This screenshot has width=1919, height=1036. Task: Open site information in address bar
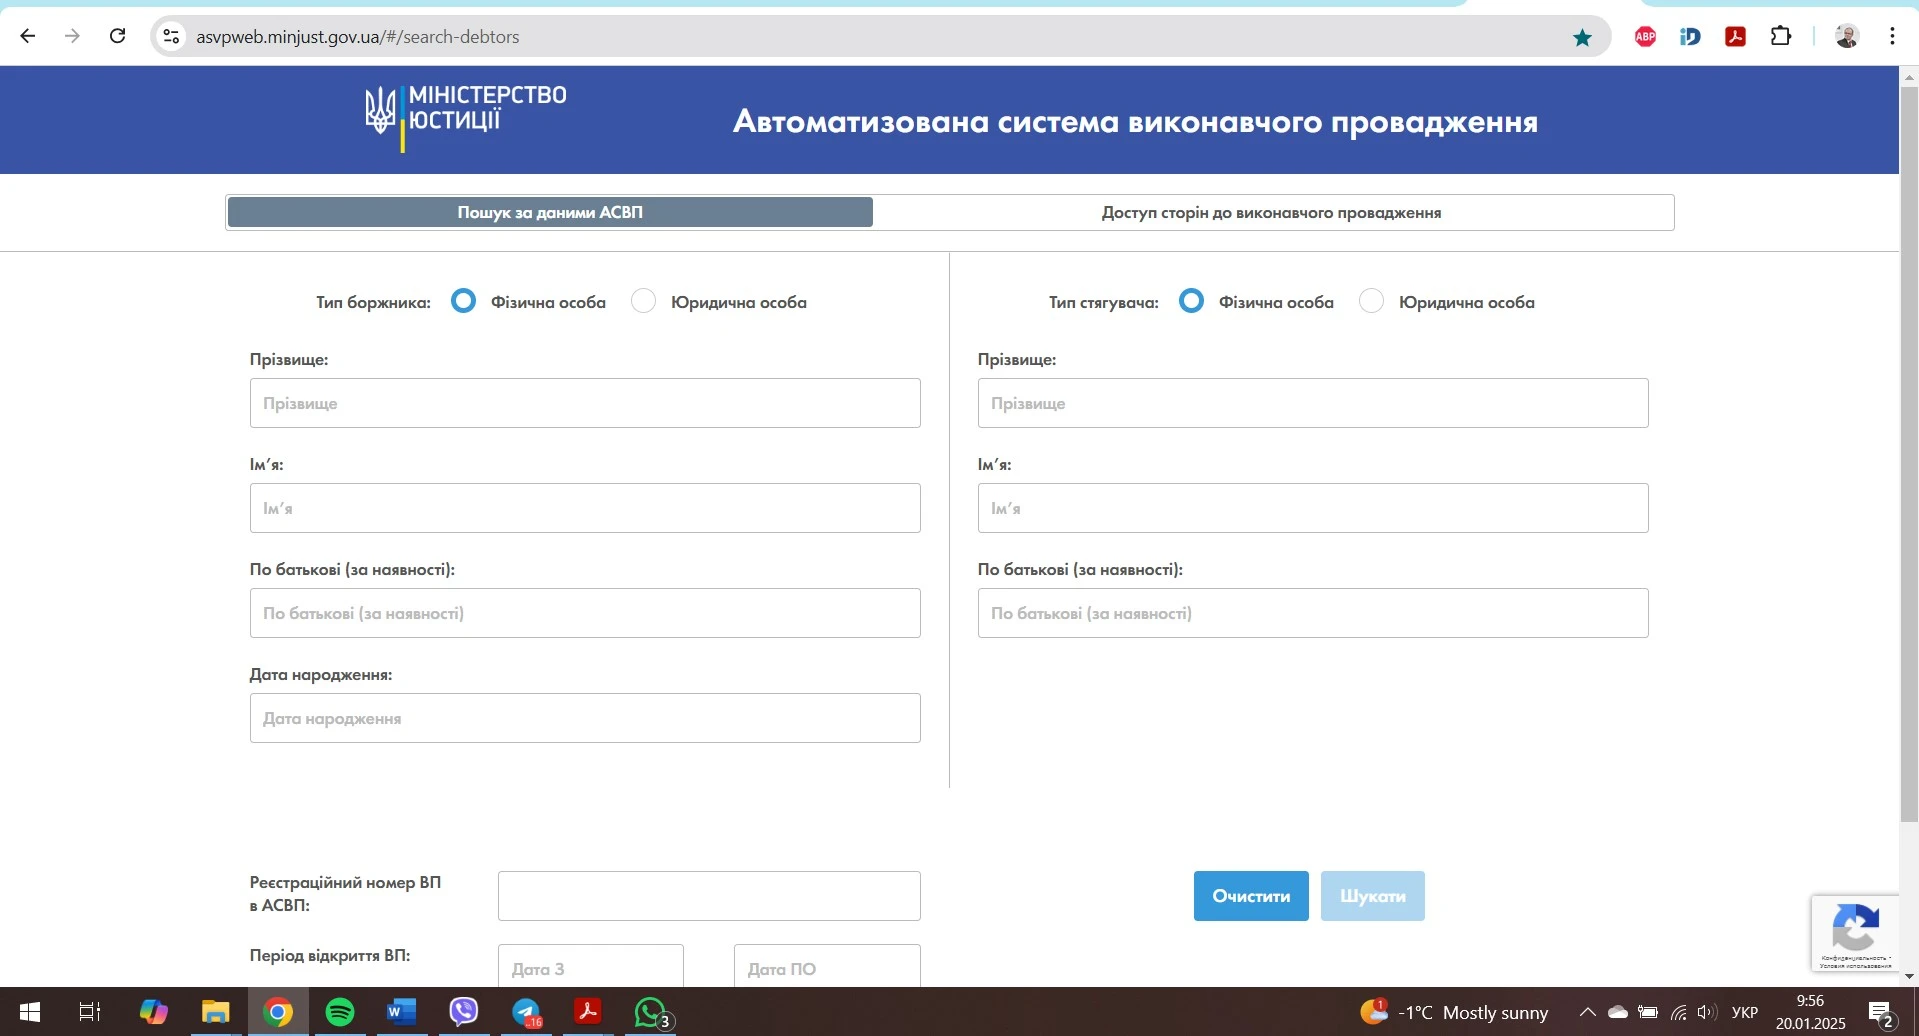171,36
